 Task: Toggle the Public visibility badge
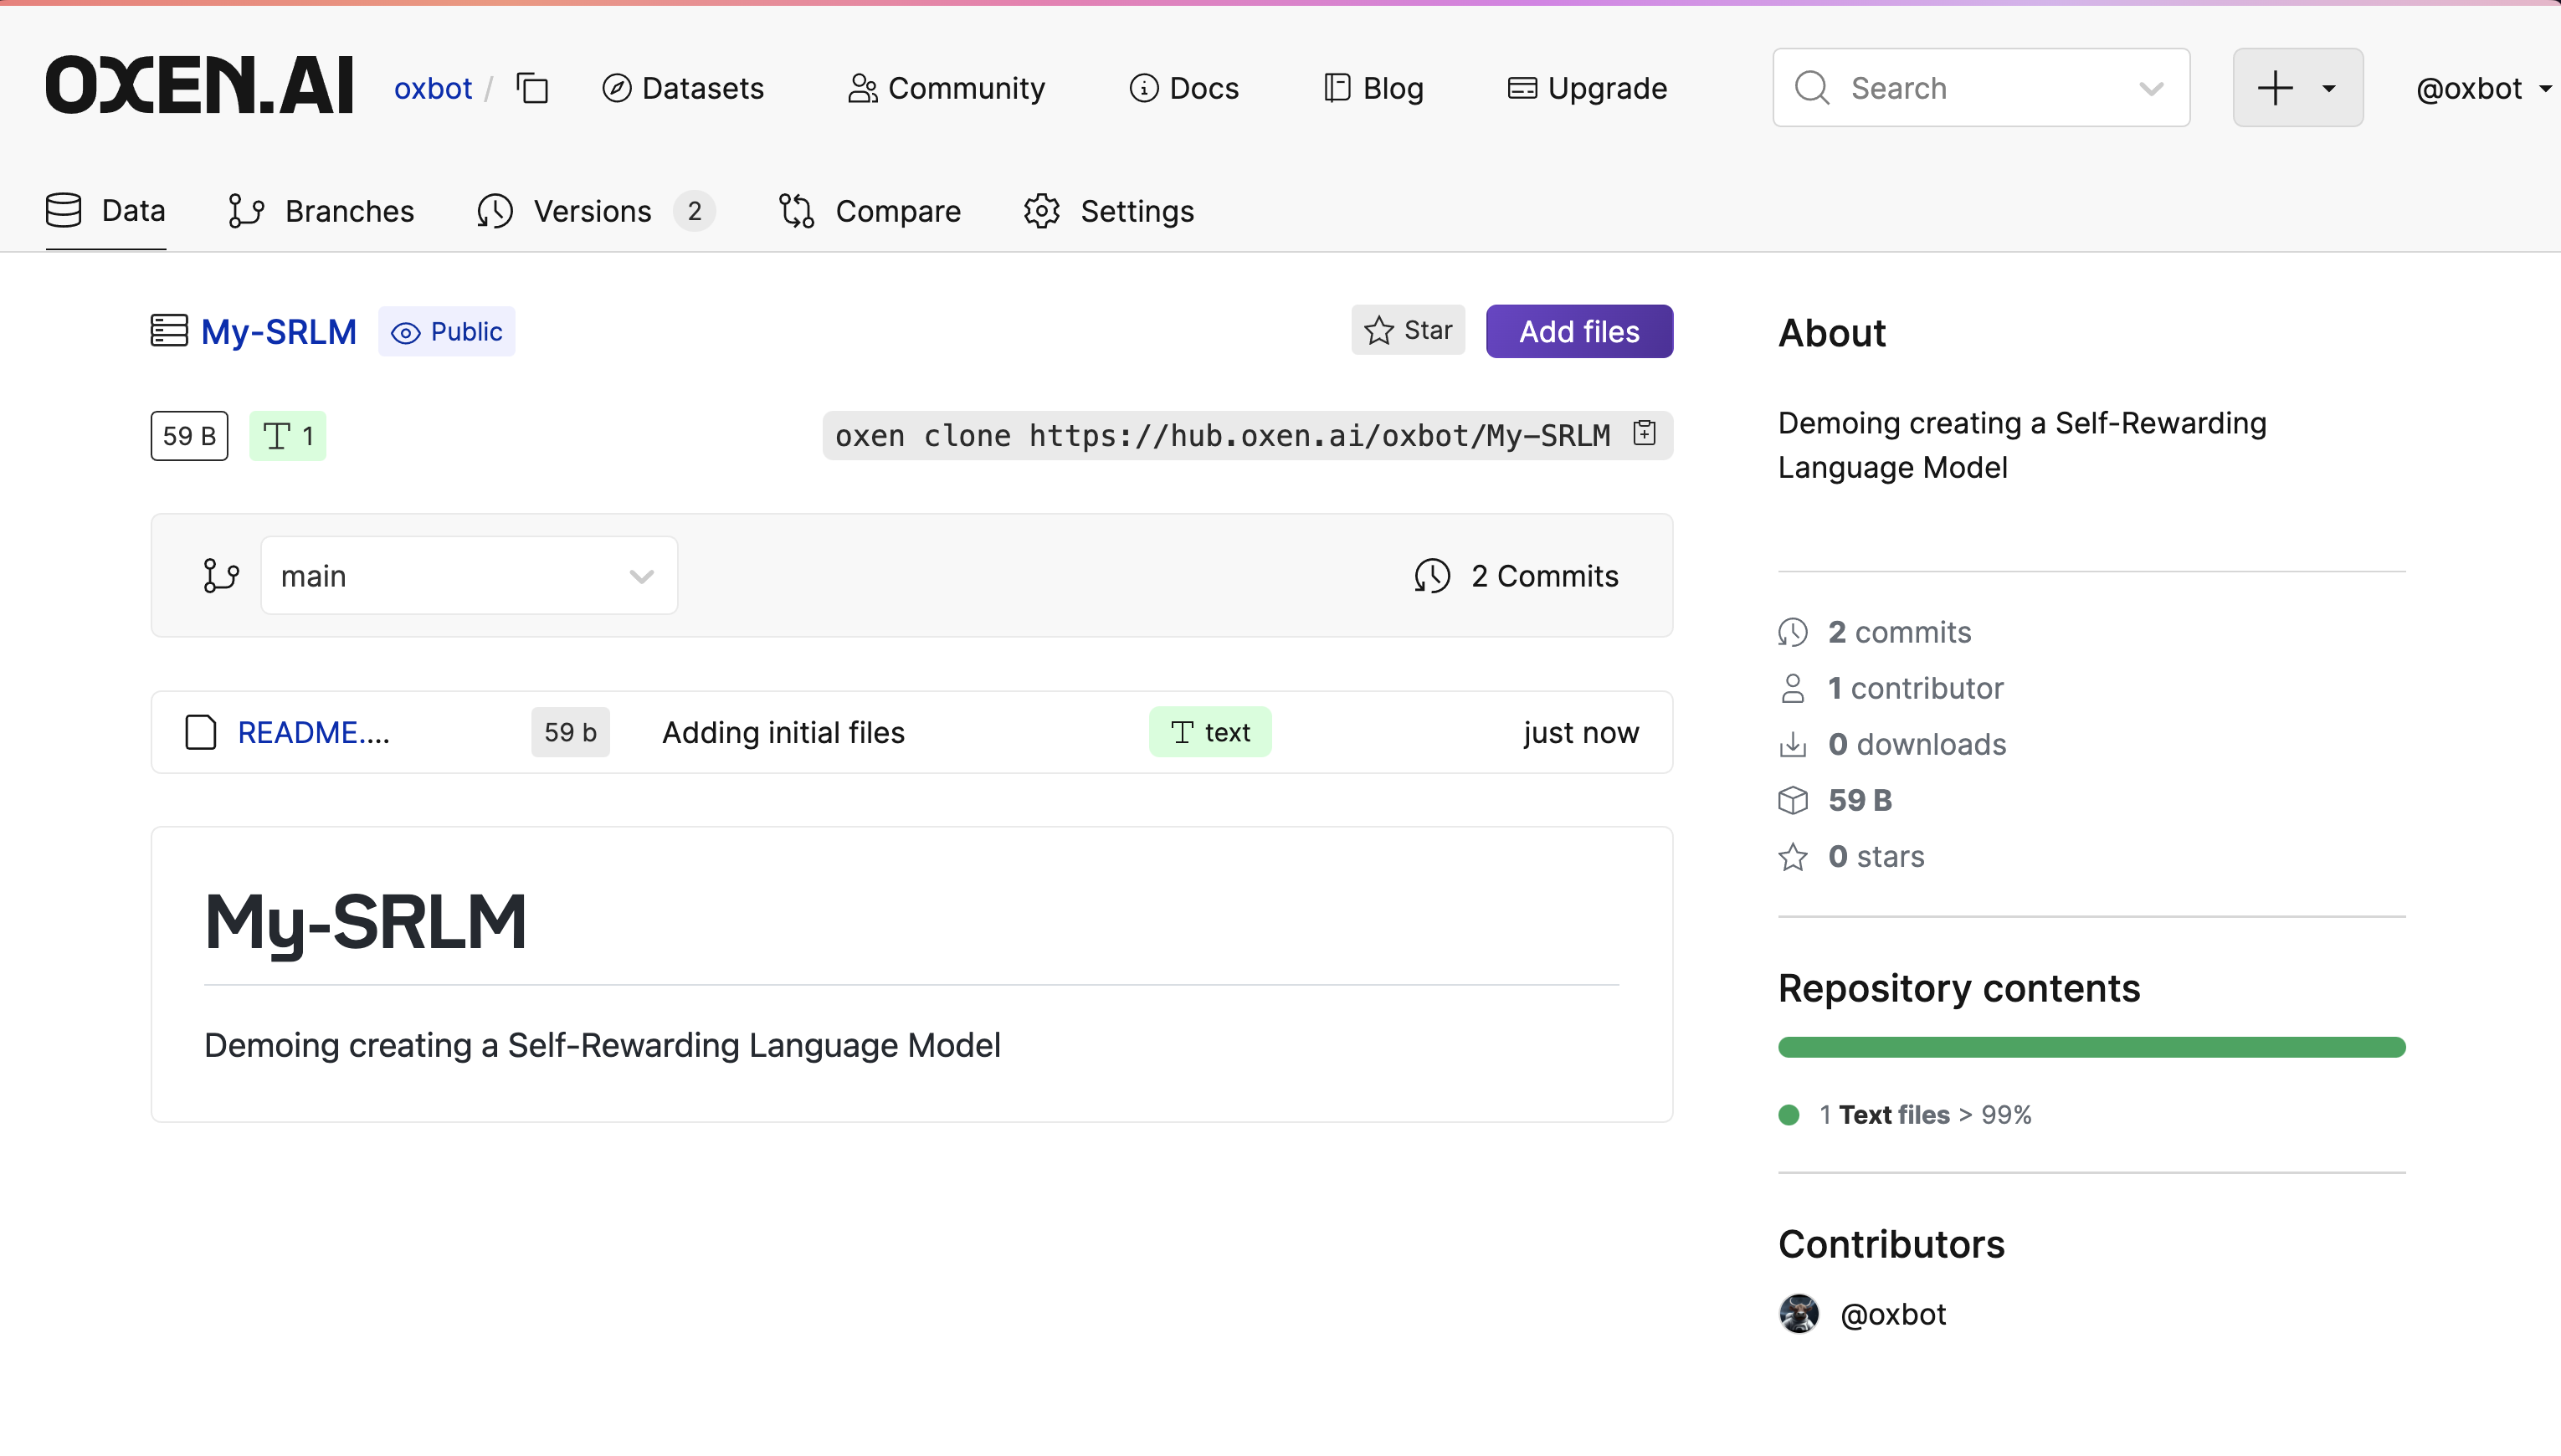pyautogui.click(x=446, y=332)
